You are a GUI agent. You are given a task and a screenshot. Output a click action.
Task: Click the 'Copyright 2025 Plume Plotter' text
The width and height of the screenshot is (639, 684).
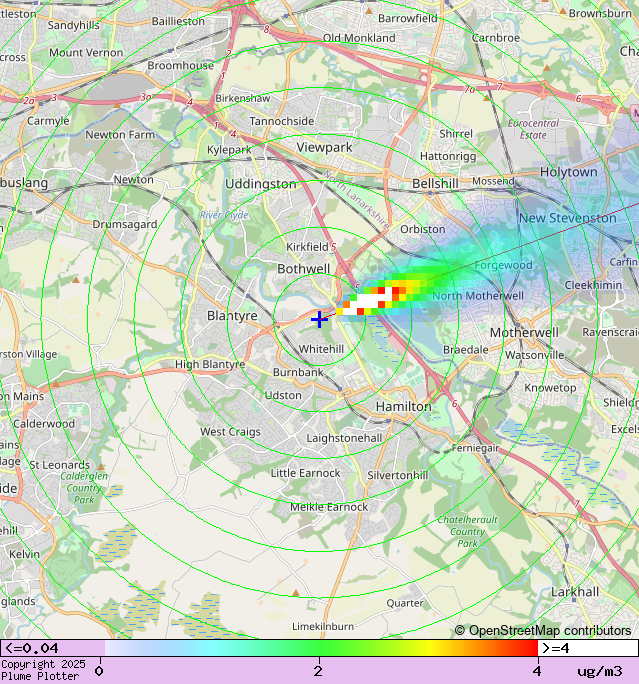pos(43,670)
